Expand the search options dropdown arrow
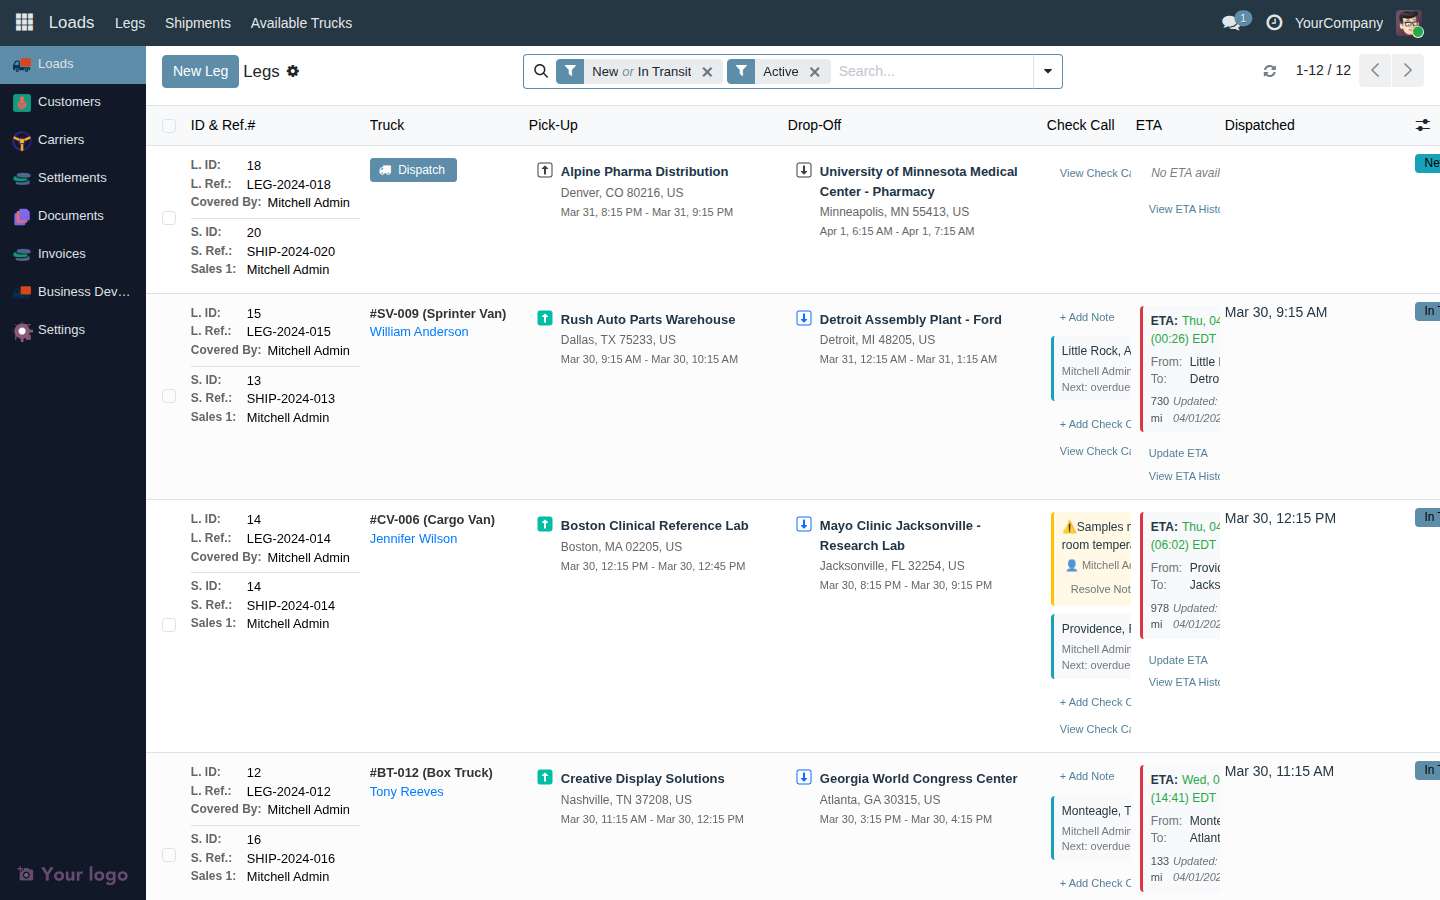1440x900 pixels. [1048, 71]
